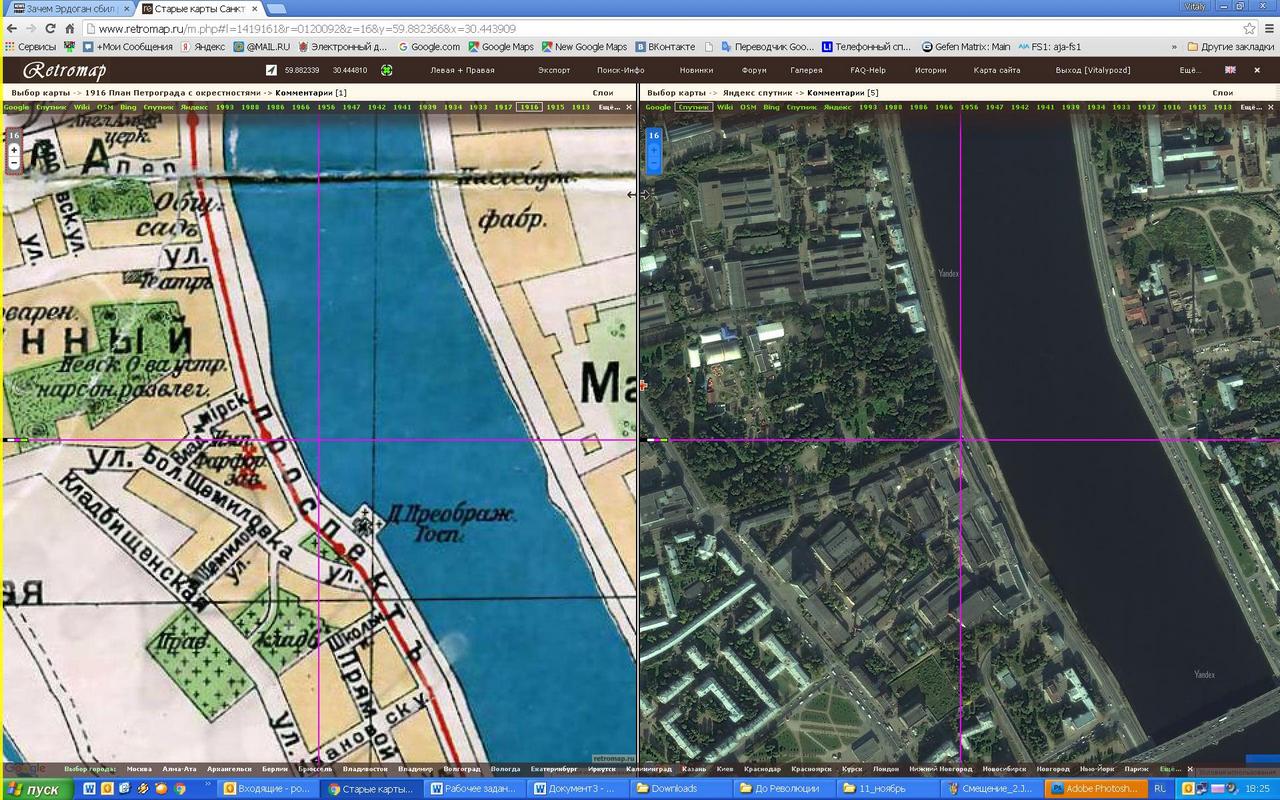This screenshot has width=1280, height=800.
Task: Open the 'Downloads' folder in the taskbar
Action: (675, 788)
